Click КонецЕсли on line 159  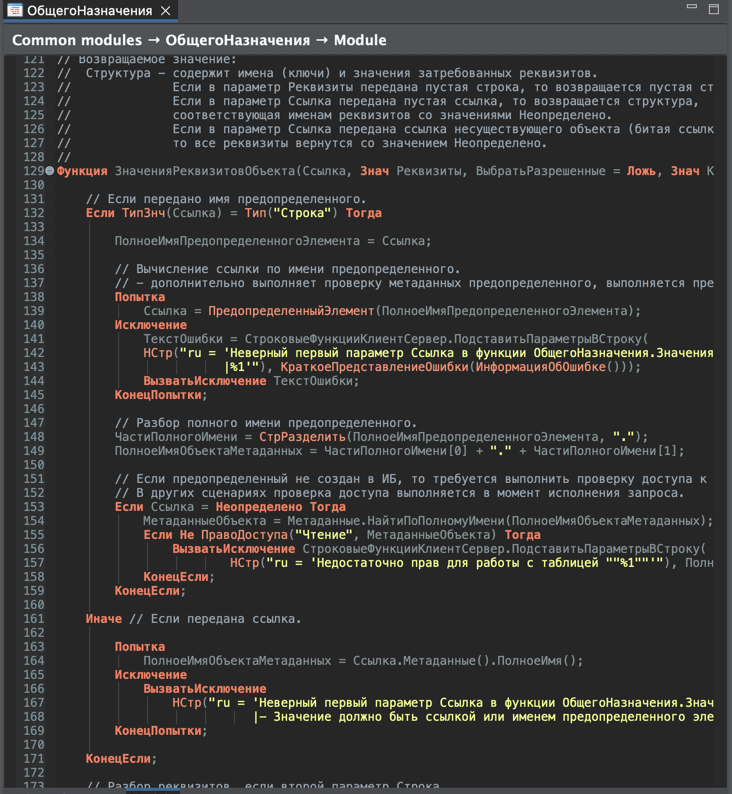pyautogui.click(x=147, y=591)
